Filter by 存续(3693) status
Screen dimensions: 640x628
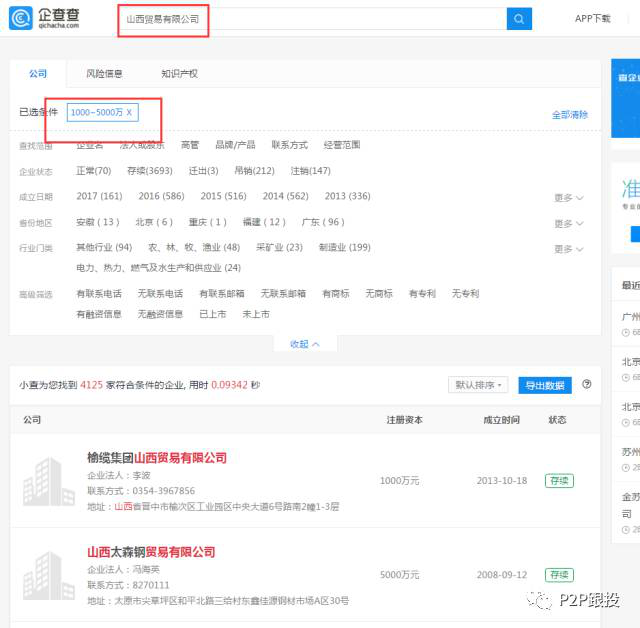(150, 171)
